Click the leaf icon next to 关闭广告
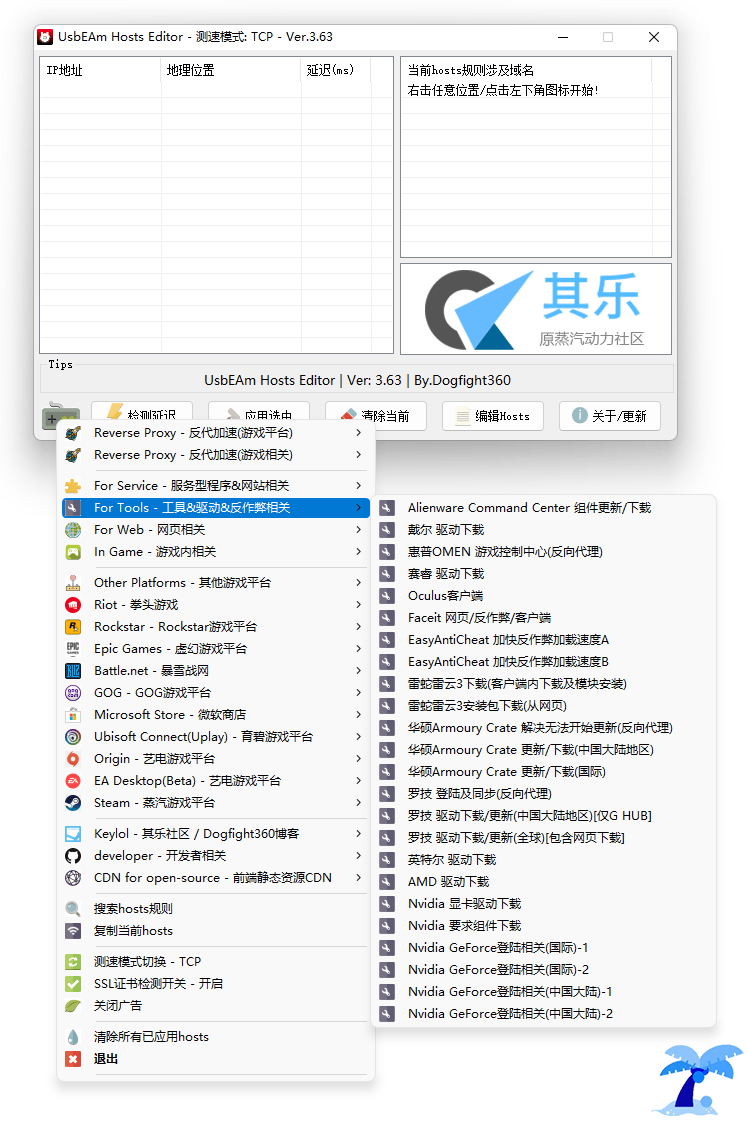This screenshot has width=747, height=1122. [x=73, y=1005]
